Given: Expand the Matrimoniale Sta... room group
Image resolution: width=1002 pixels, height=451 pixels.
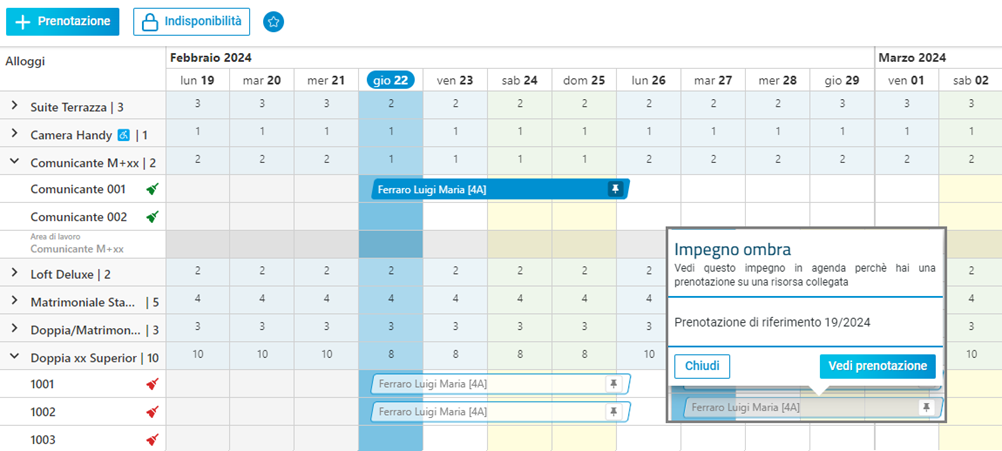Looking at the screenshot, I should pyautogui.click(x=14, y=302).
